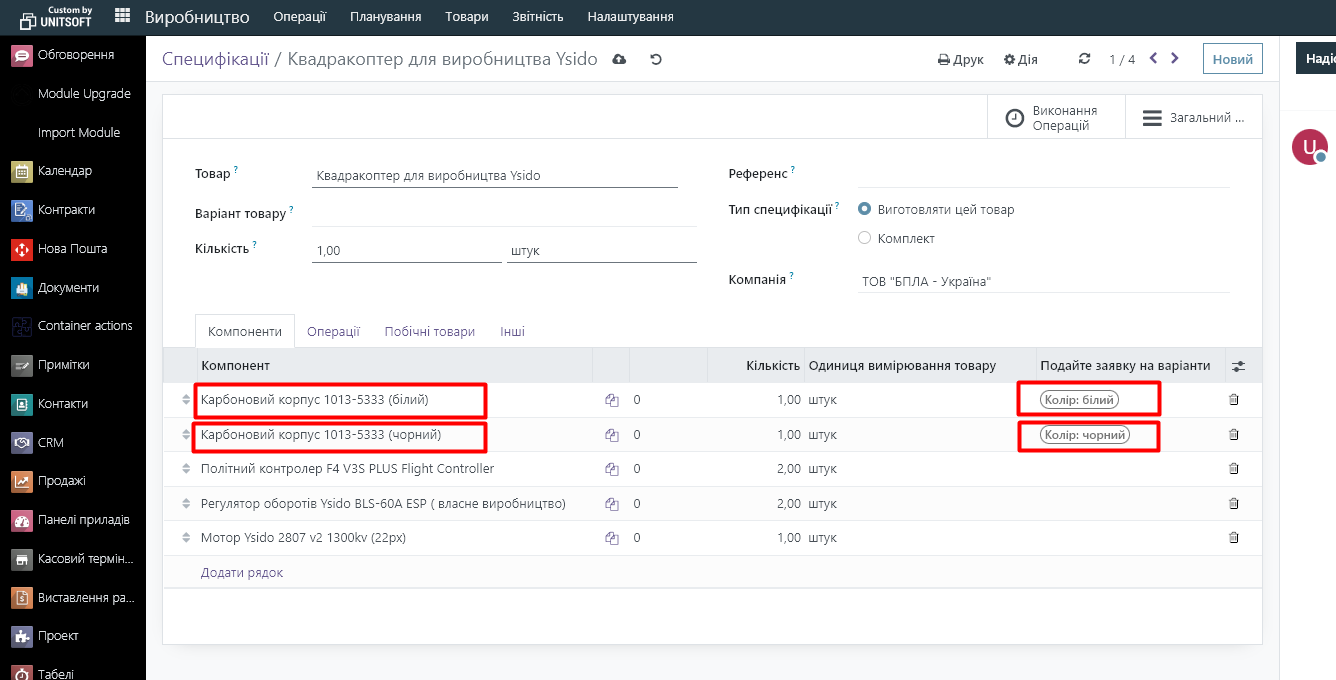Click the discard changes undo icon

click(656, 60)
